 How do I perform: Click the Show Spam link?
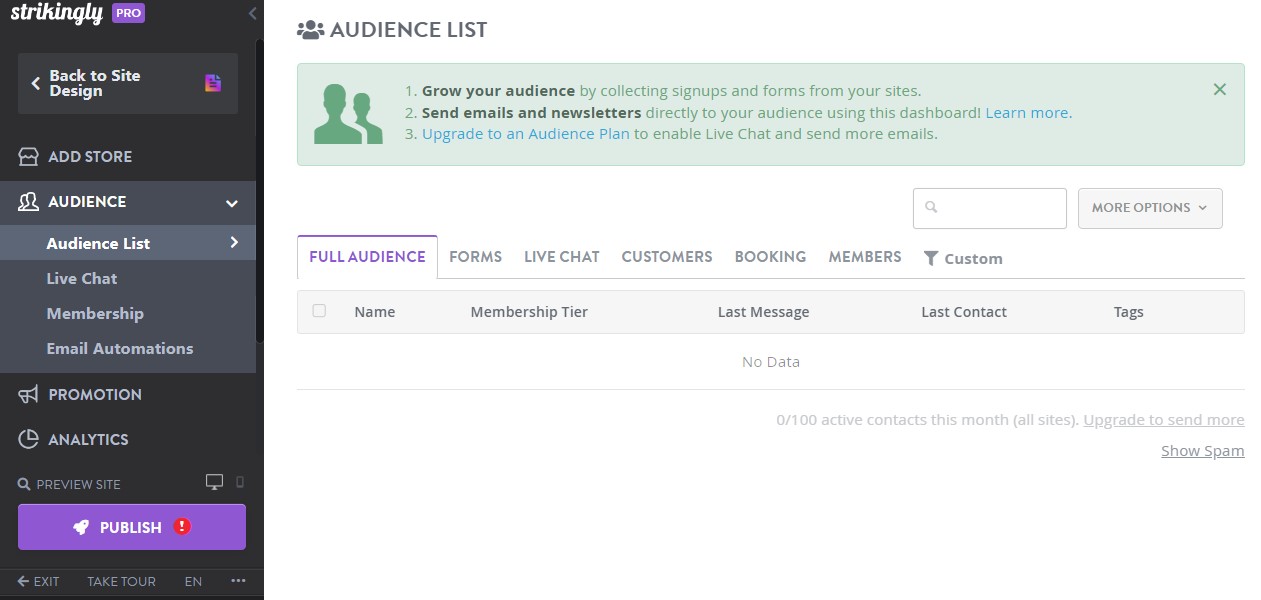(x=1201, y=450)
